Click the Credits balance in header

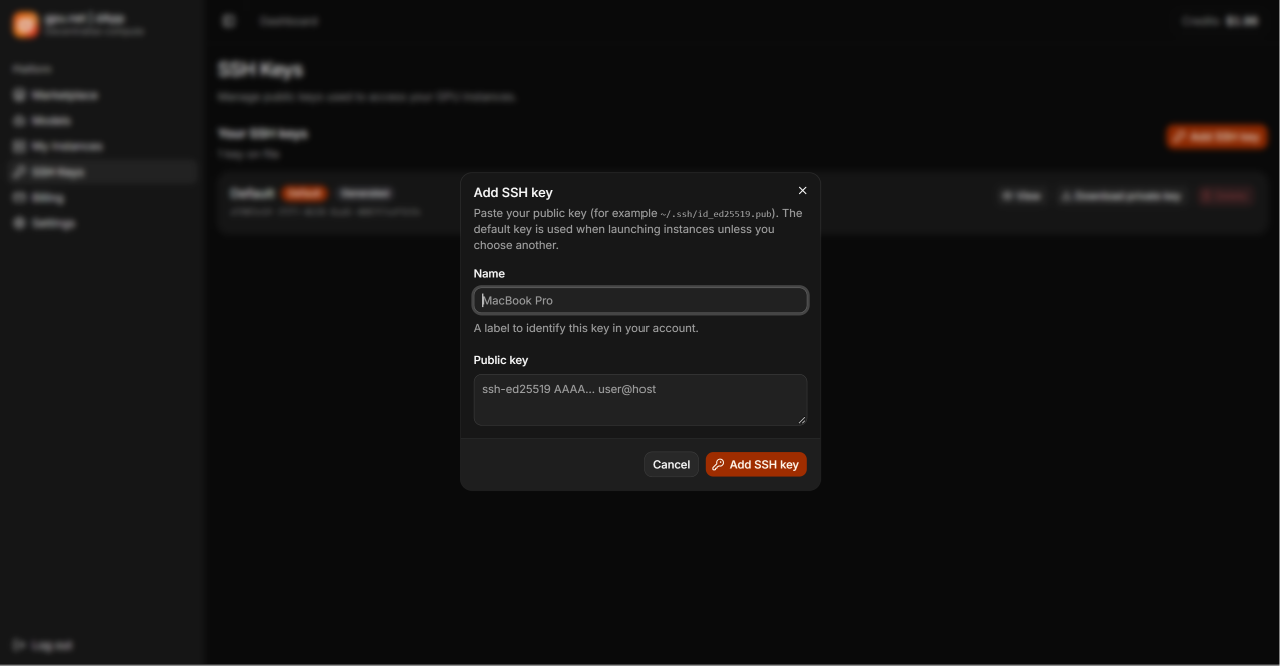[1220, 21]
